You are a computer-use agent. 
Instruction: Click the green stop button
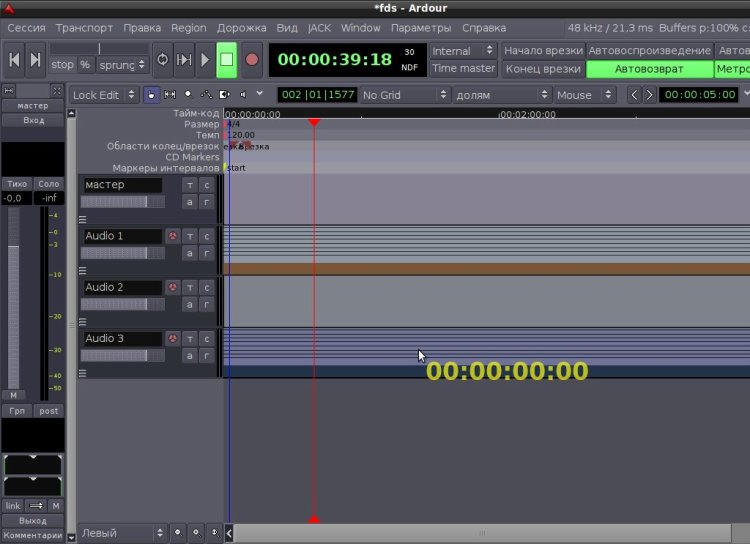pos(227,60)
